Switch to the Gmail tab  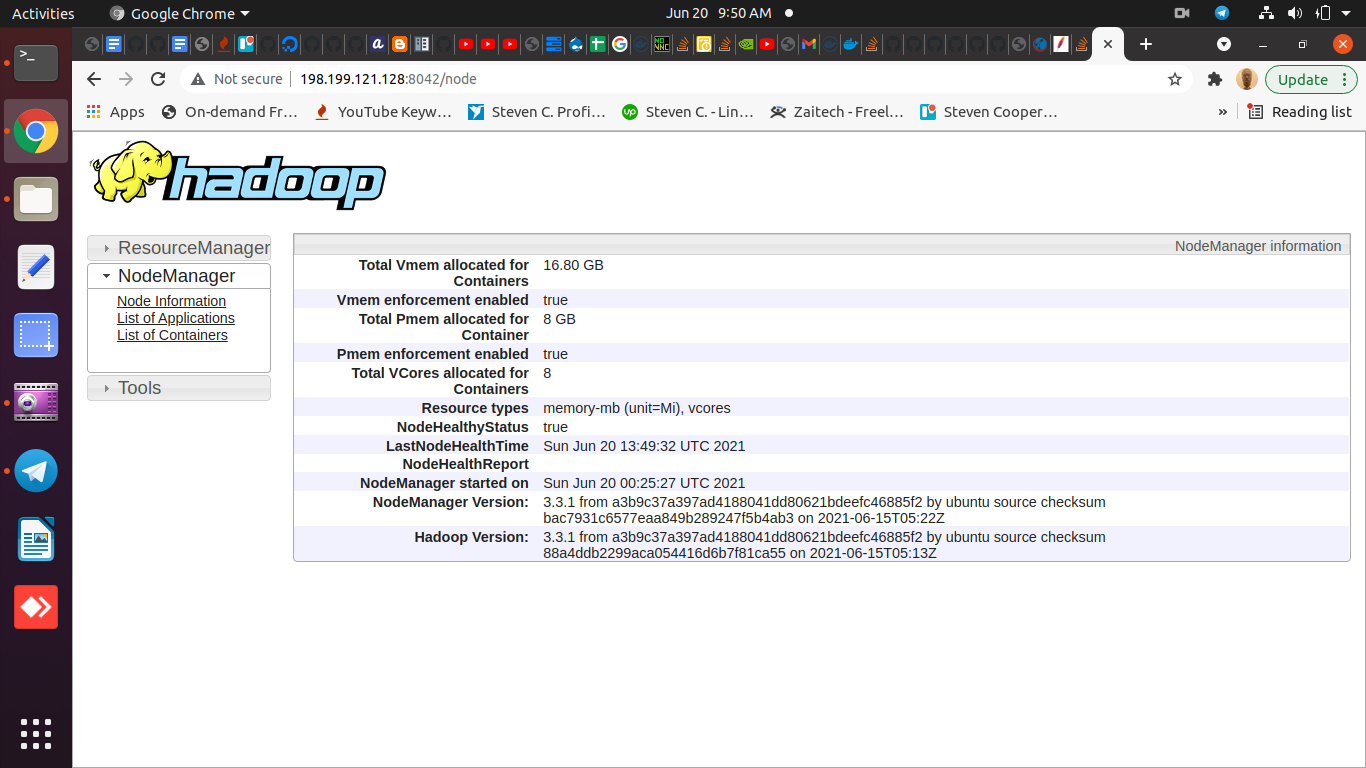click(809, 44)
